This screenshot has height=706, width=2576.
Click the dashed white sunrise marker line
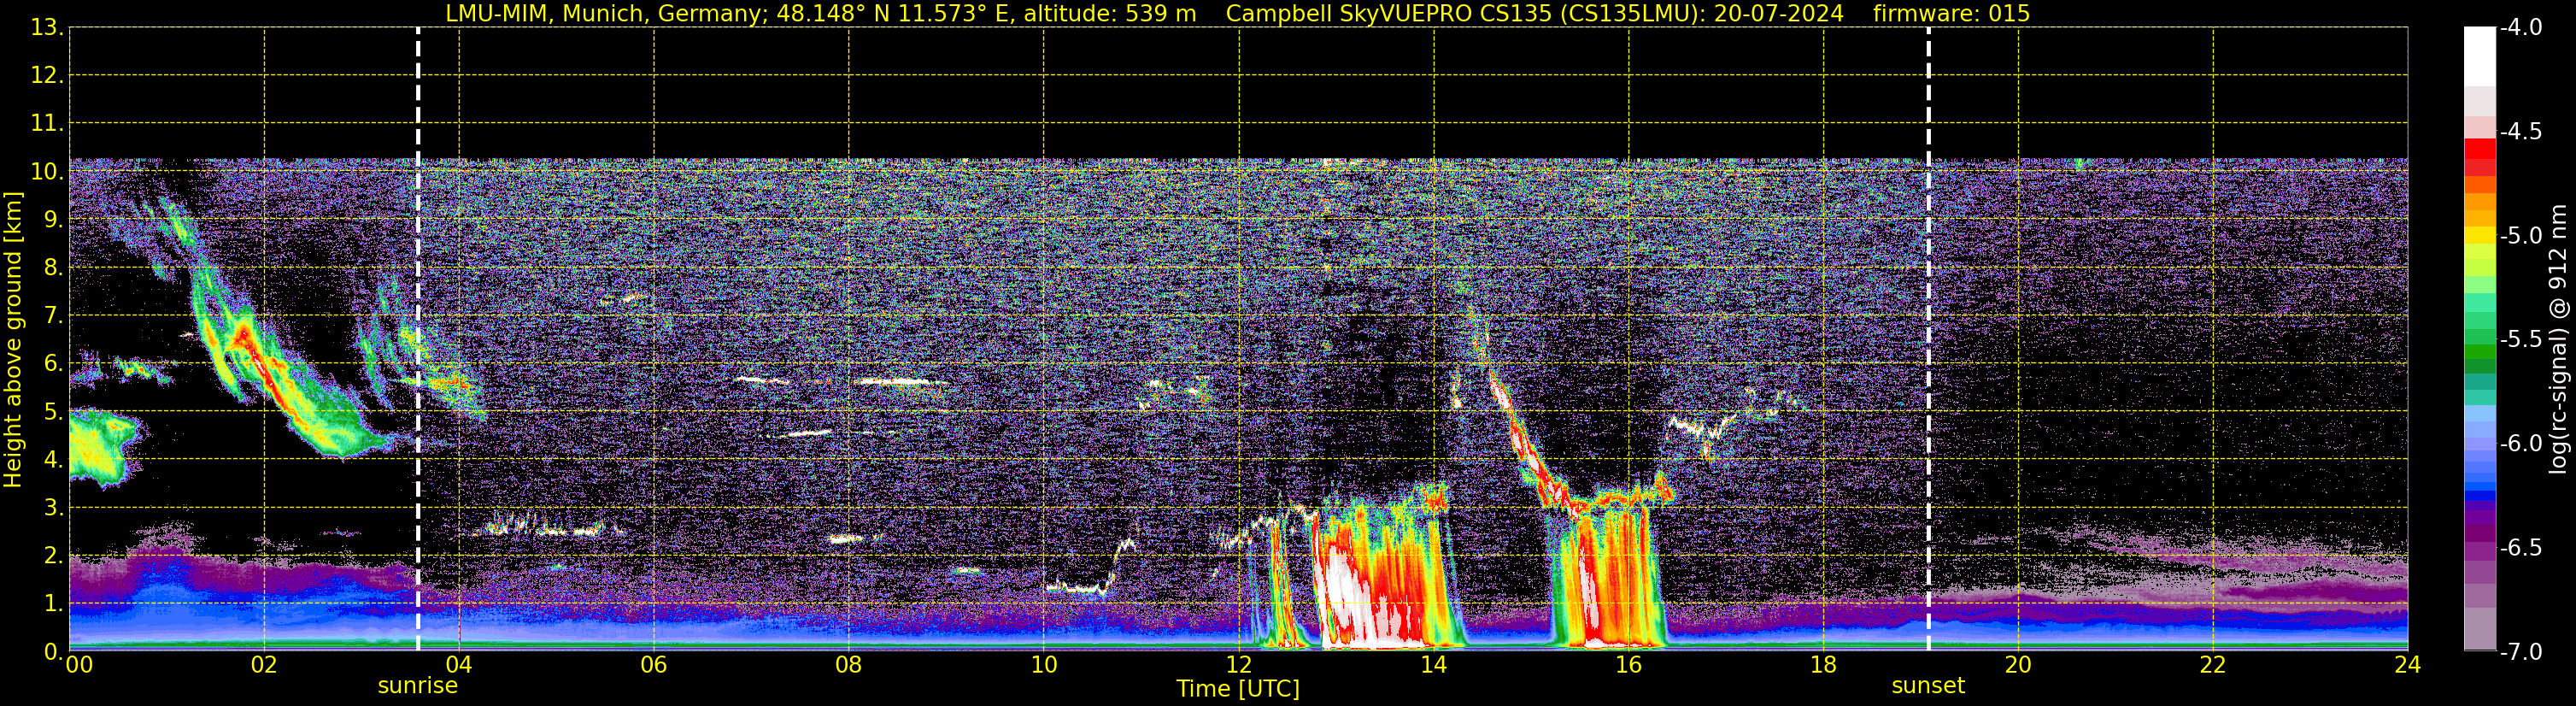point(417,340)
